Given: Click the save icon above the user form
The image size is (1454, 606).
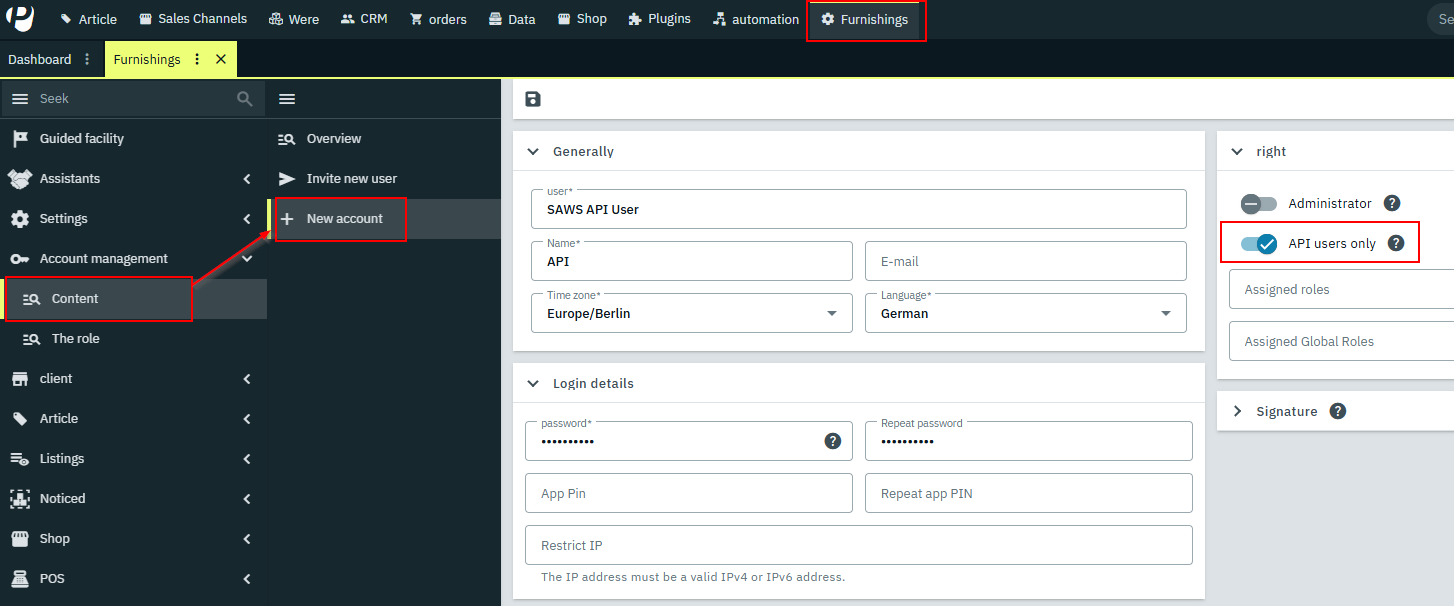Looking at the screenshot, I should point(532,99).
